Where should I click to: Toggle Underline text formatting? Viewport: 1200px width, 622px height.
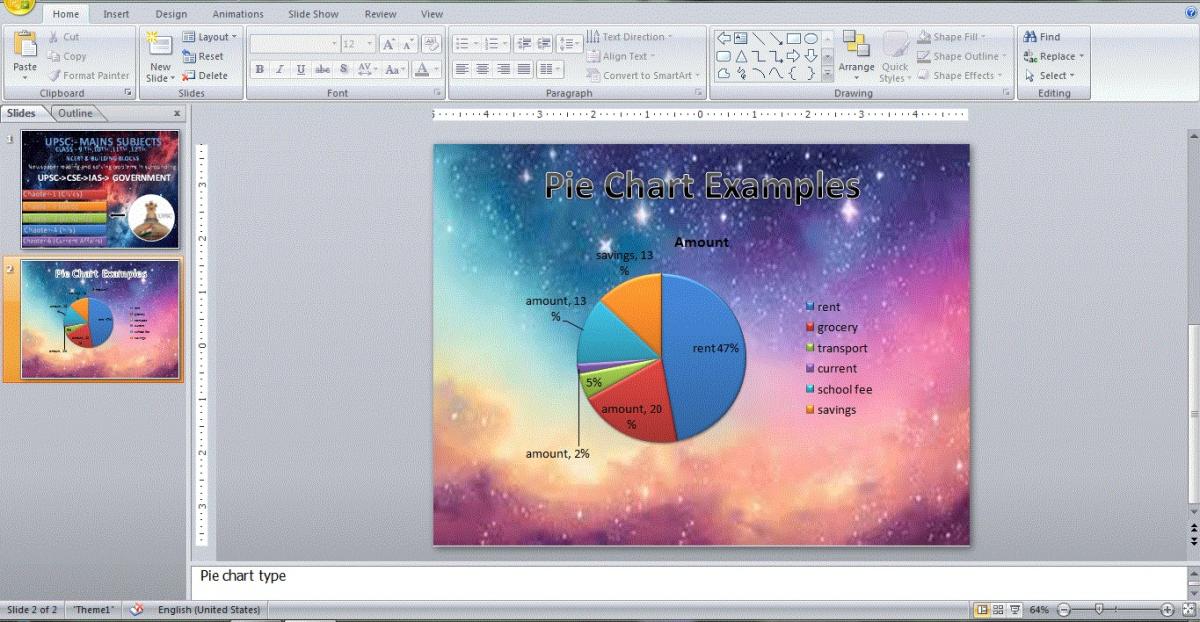coord(301,69)
